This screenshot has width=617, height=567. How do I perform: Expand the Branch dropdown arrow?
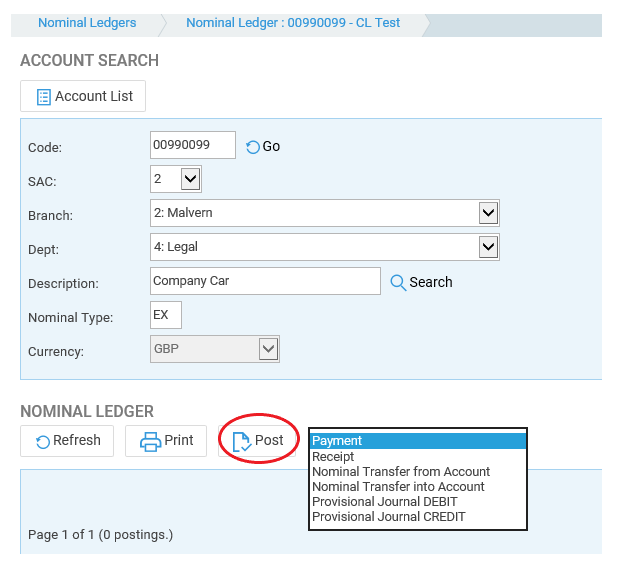click(488, 213)
